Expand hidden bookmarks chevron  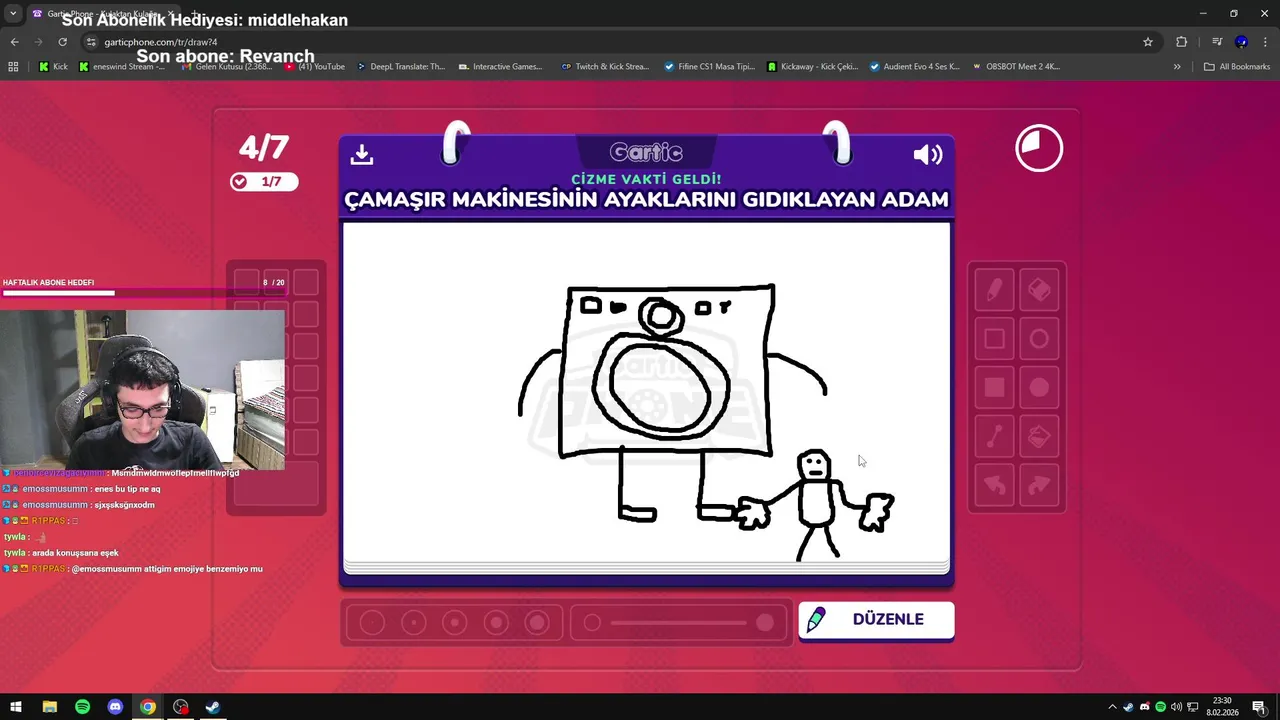pyautogui.click(x=1177, y=67)
